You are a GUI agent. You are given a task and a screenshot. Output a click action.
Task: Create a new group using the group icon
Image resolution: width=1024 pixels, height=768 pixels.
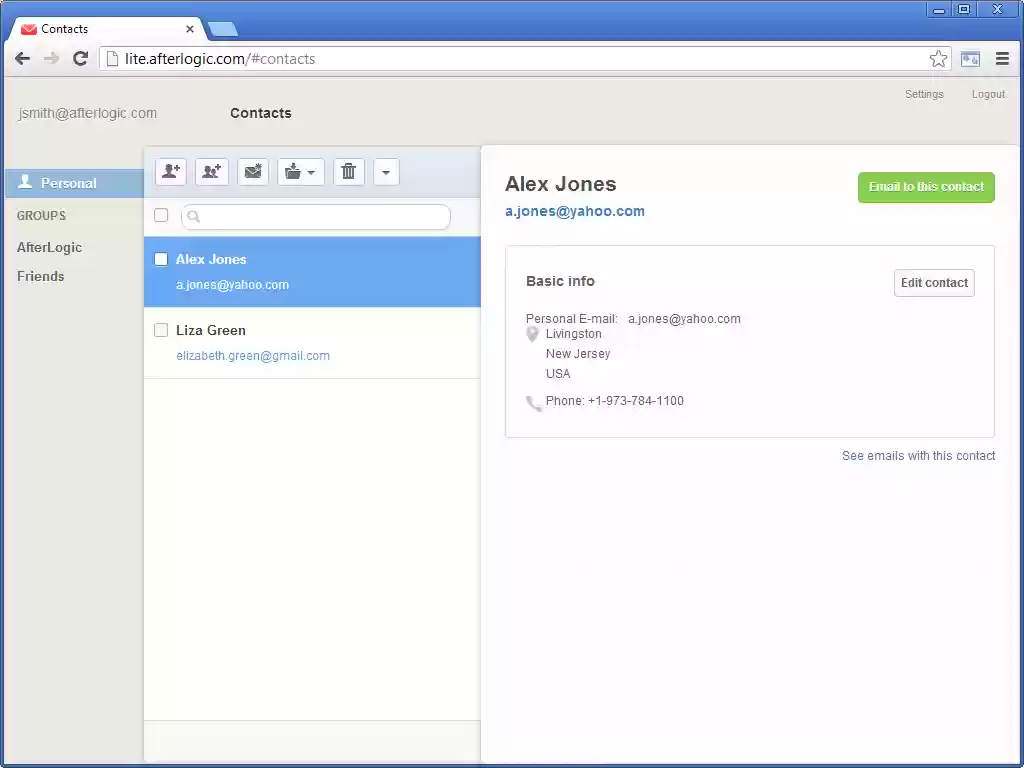[x=211, y=171]
